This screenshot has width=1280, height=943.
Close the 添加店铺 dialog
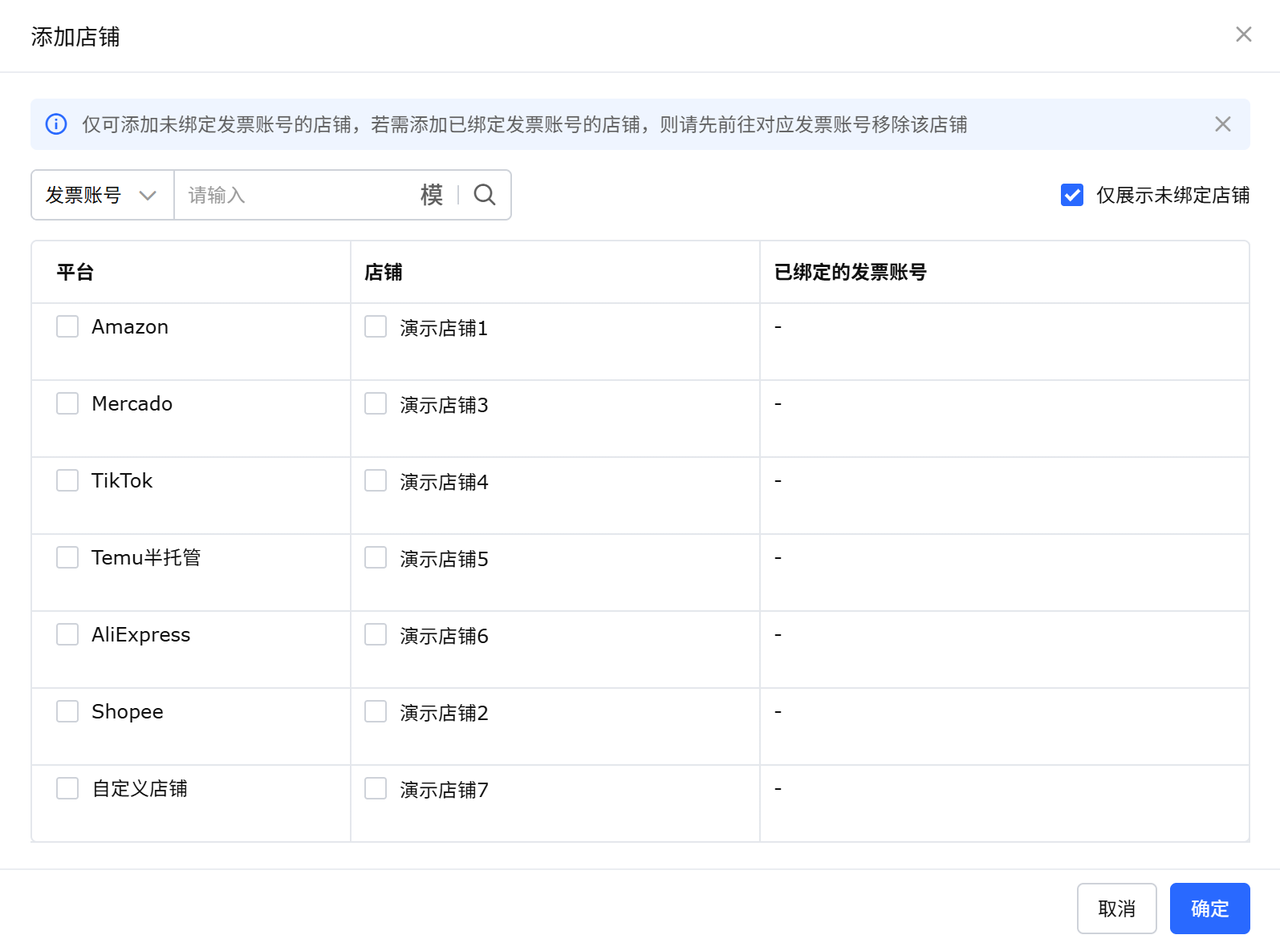[1244, 35]
